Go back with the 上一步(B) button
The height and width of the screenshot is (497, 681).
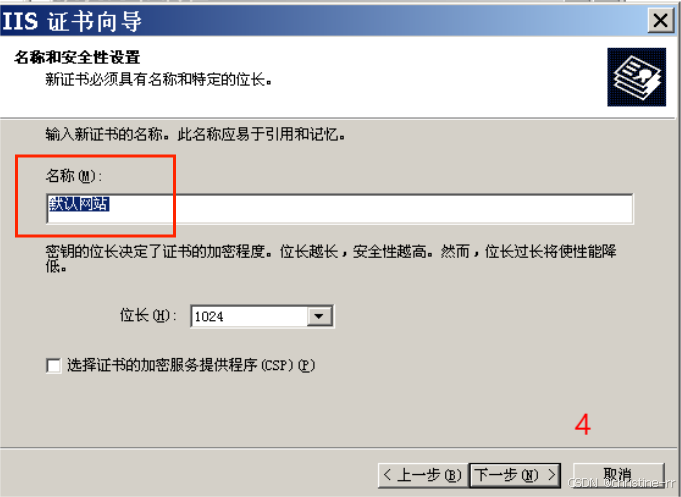[x=423, y=475]
